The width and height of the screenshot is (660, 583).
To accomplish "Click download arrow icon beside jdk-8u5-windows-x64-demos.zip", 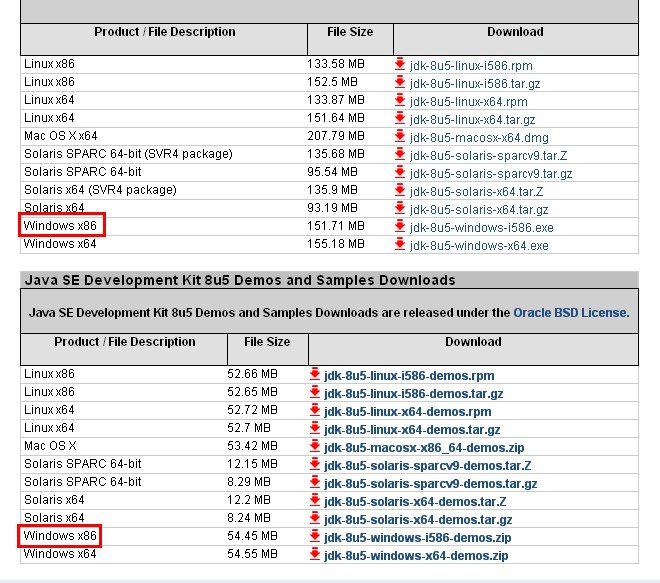I will (315, 554).
